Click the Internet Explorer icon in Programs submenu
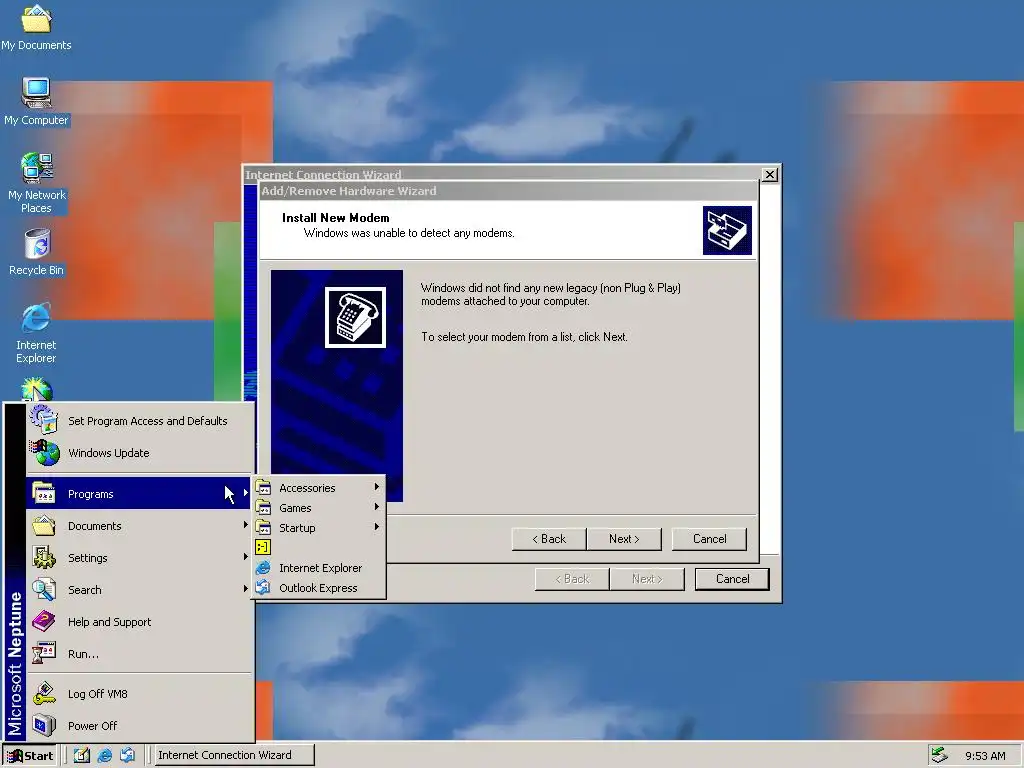The width and height of the screenshot is (1024, 768). pos(263,568)
